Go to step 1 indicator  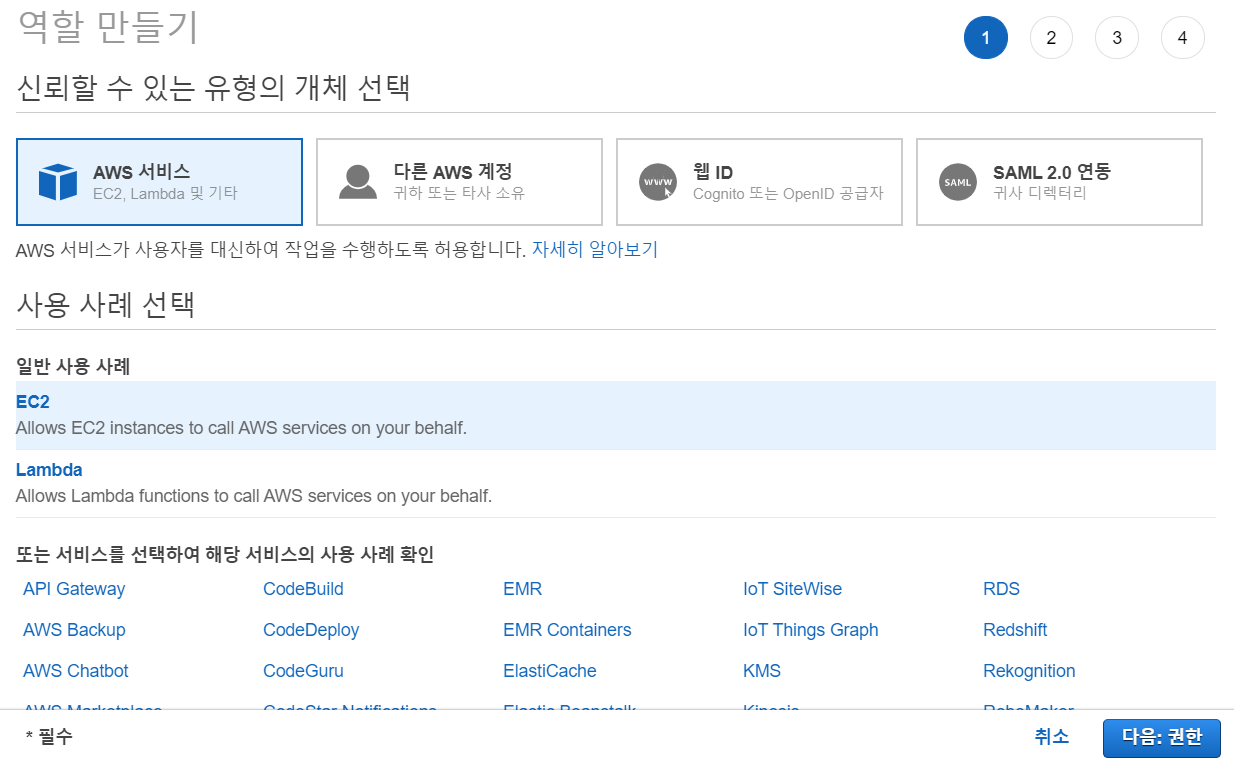point(985,38)
